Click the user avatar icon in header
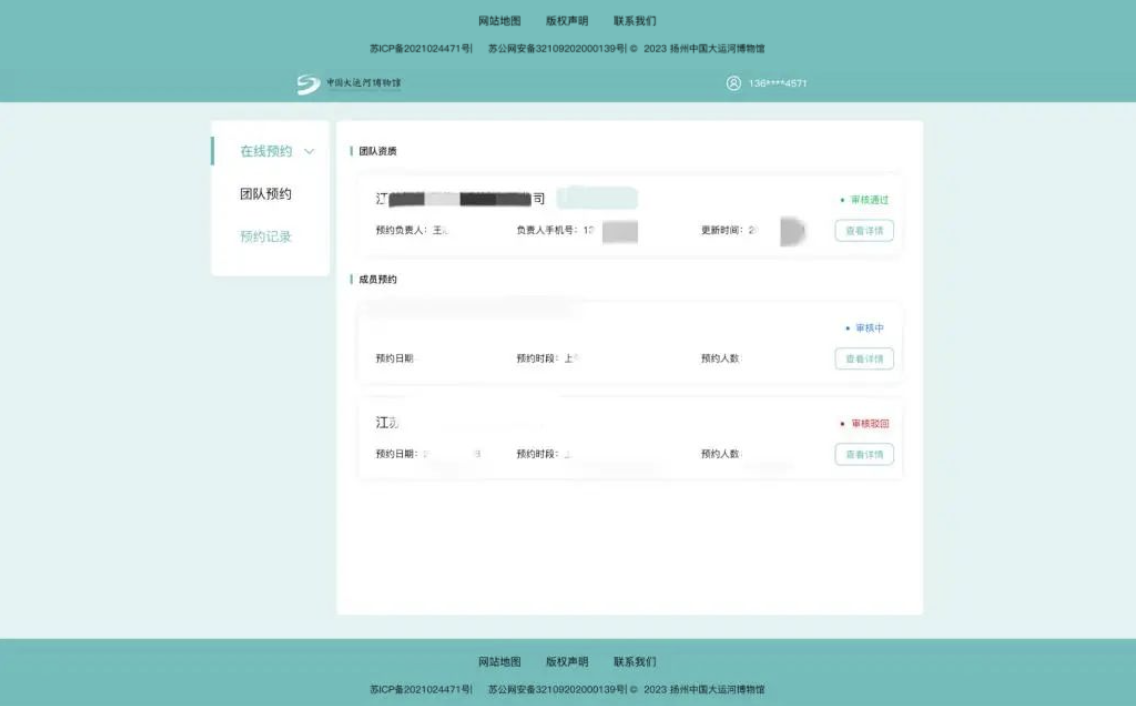The width and height of the screenshot is (1136, 706). [x=734, y=83]
